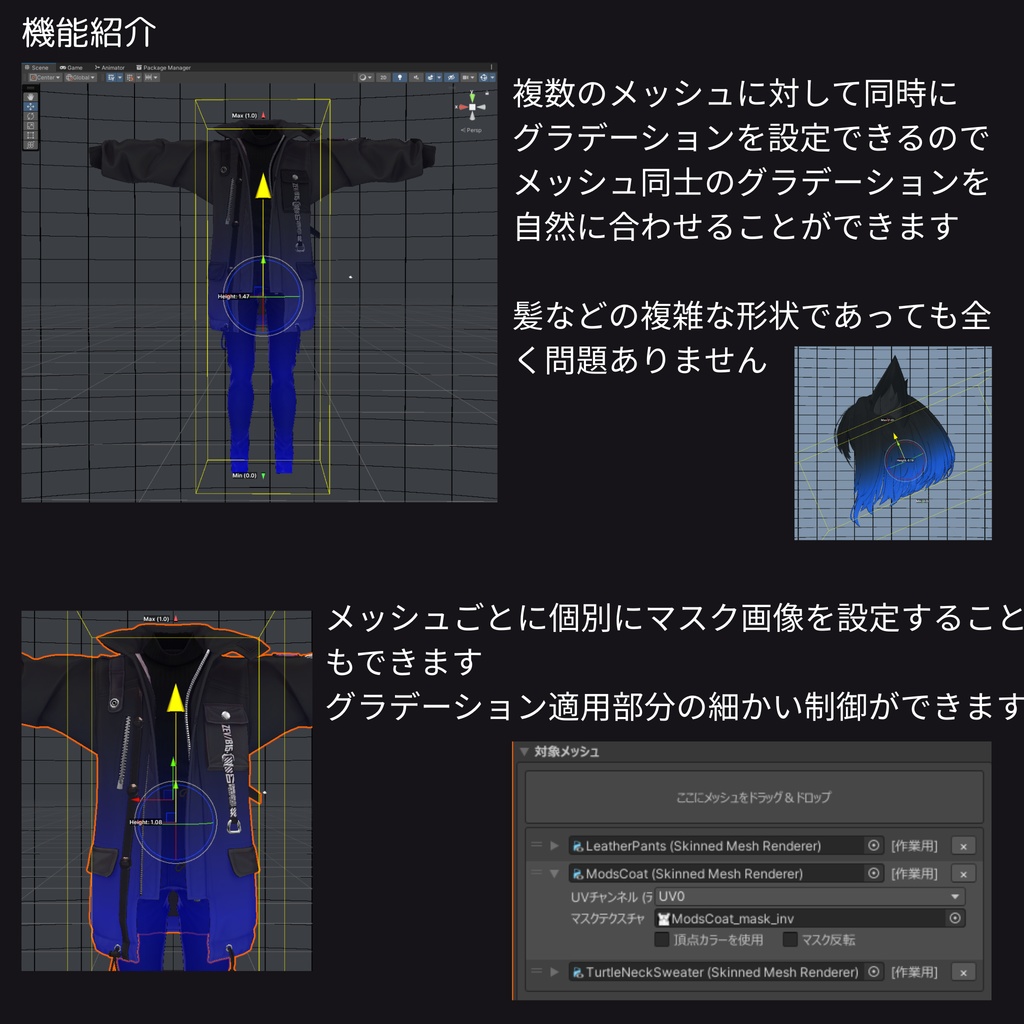The width and height of the screenshot is (1024, 1024).
Task: Collapse the ModsCoat renderer details
Action: (x=554, y=874)
